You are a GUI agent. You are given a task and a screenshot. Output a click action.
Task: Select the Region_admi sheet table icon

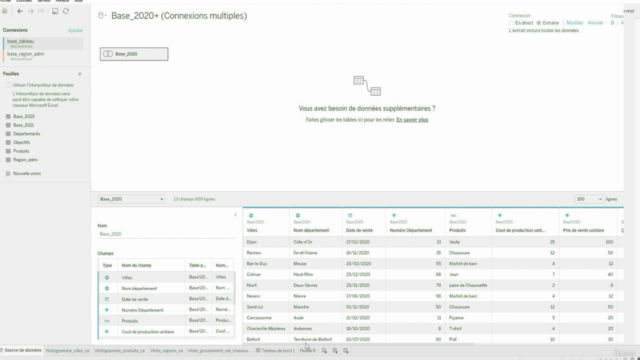coord(8,160)
